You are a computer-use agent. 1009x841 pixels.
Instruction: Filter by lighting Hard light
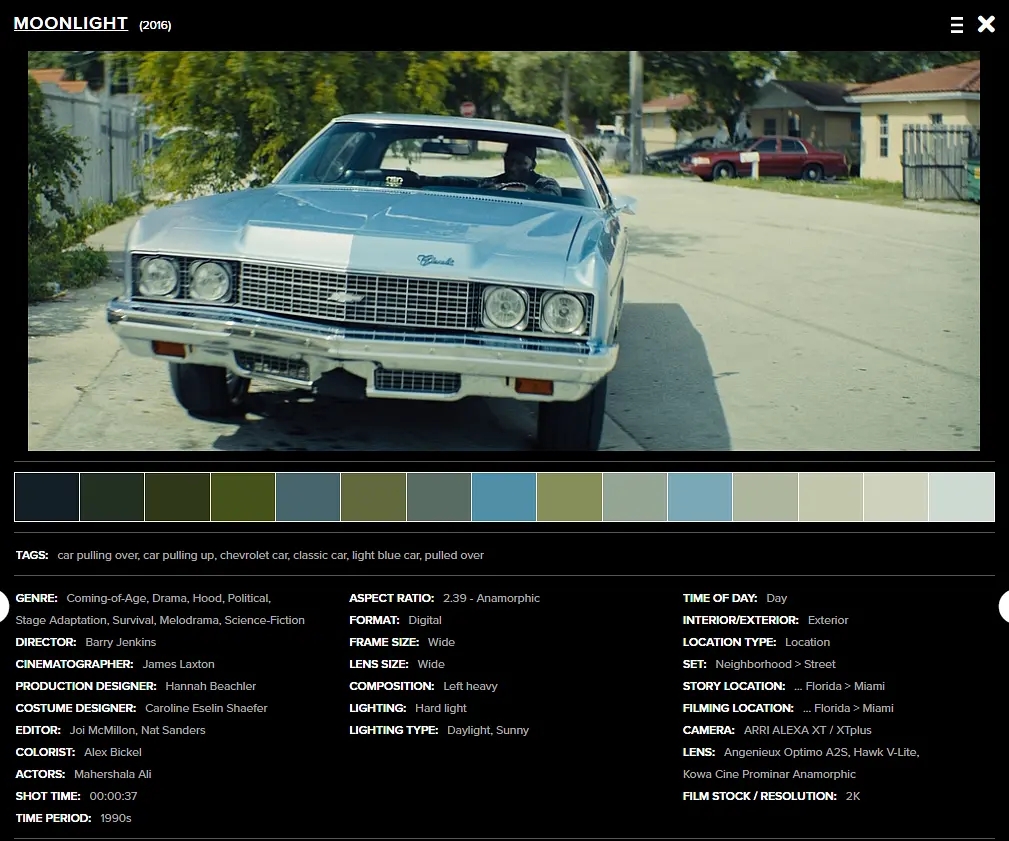tap(441, 708)
